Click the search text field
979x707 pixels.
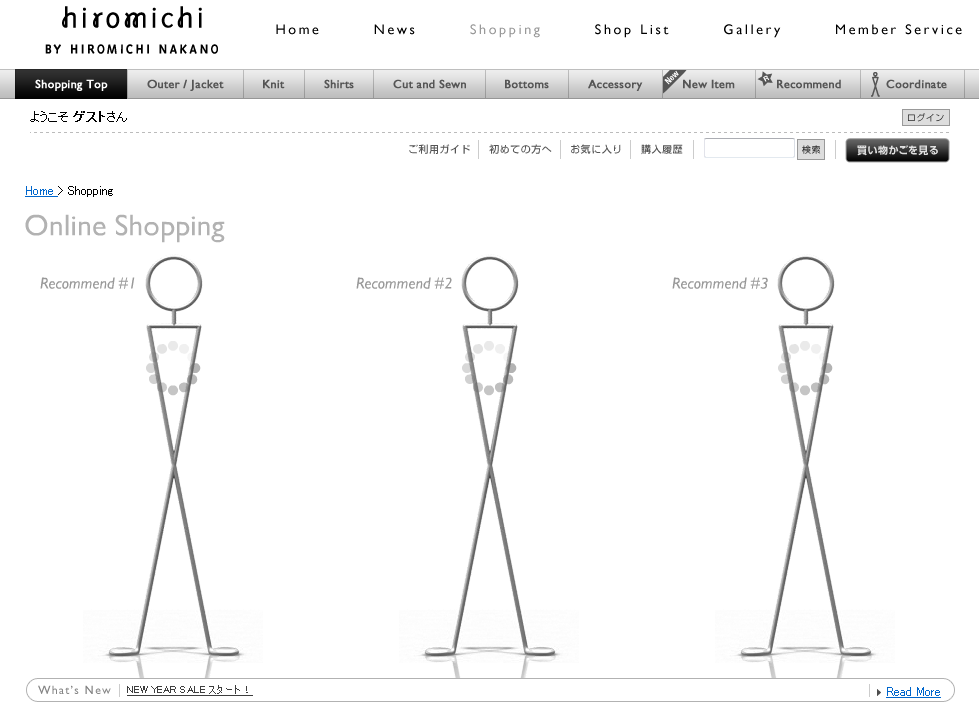[x=748, y=149]
